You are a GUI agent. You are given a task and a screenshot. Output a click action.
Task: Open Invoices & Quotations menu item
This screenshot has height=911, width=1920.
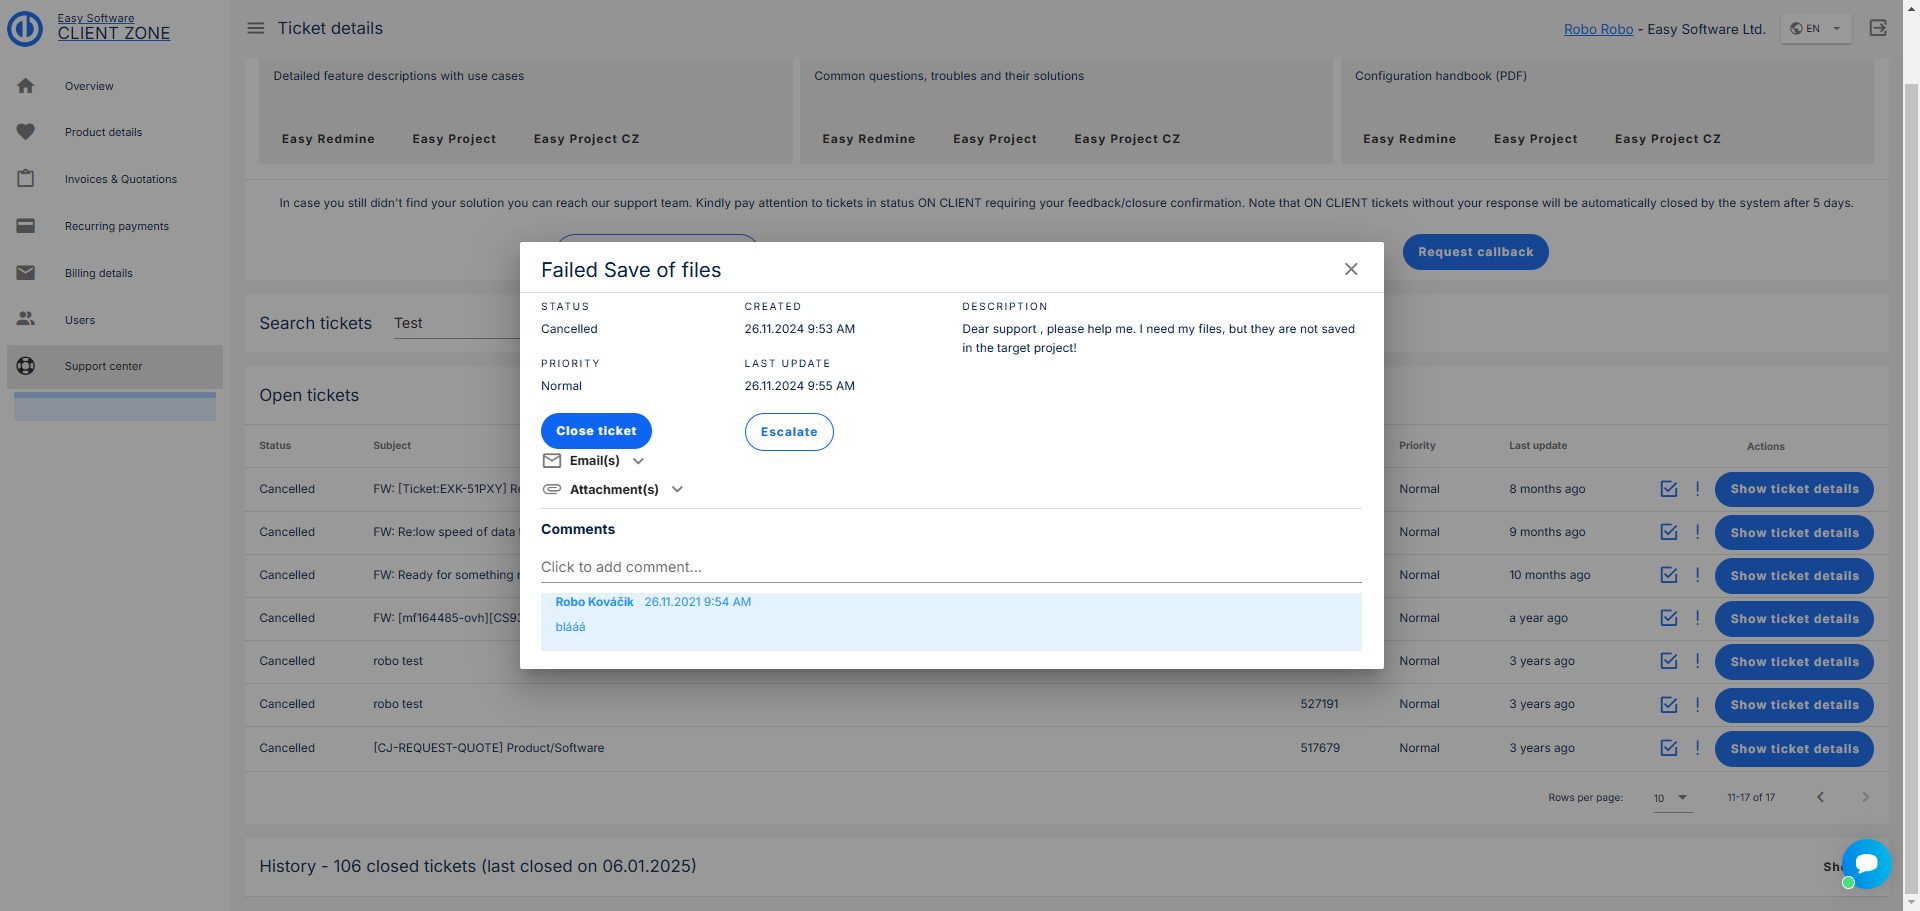coord(120,179)
